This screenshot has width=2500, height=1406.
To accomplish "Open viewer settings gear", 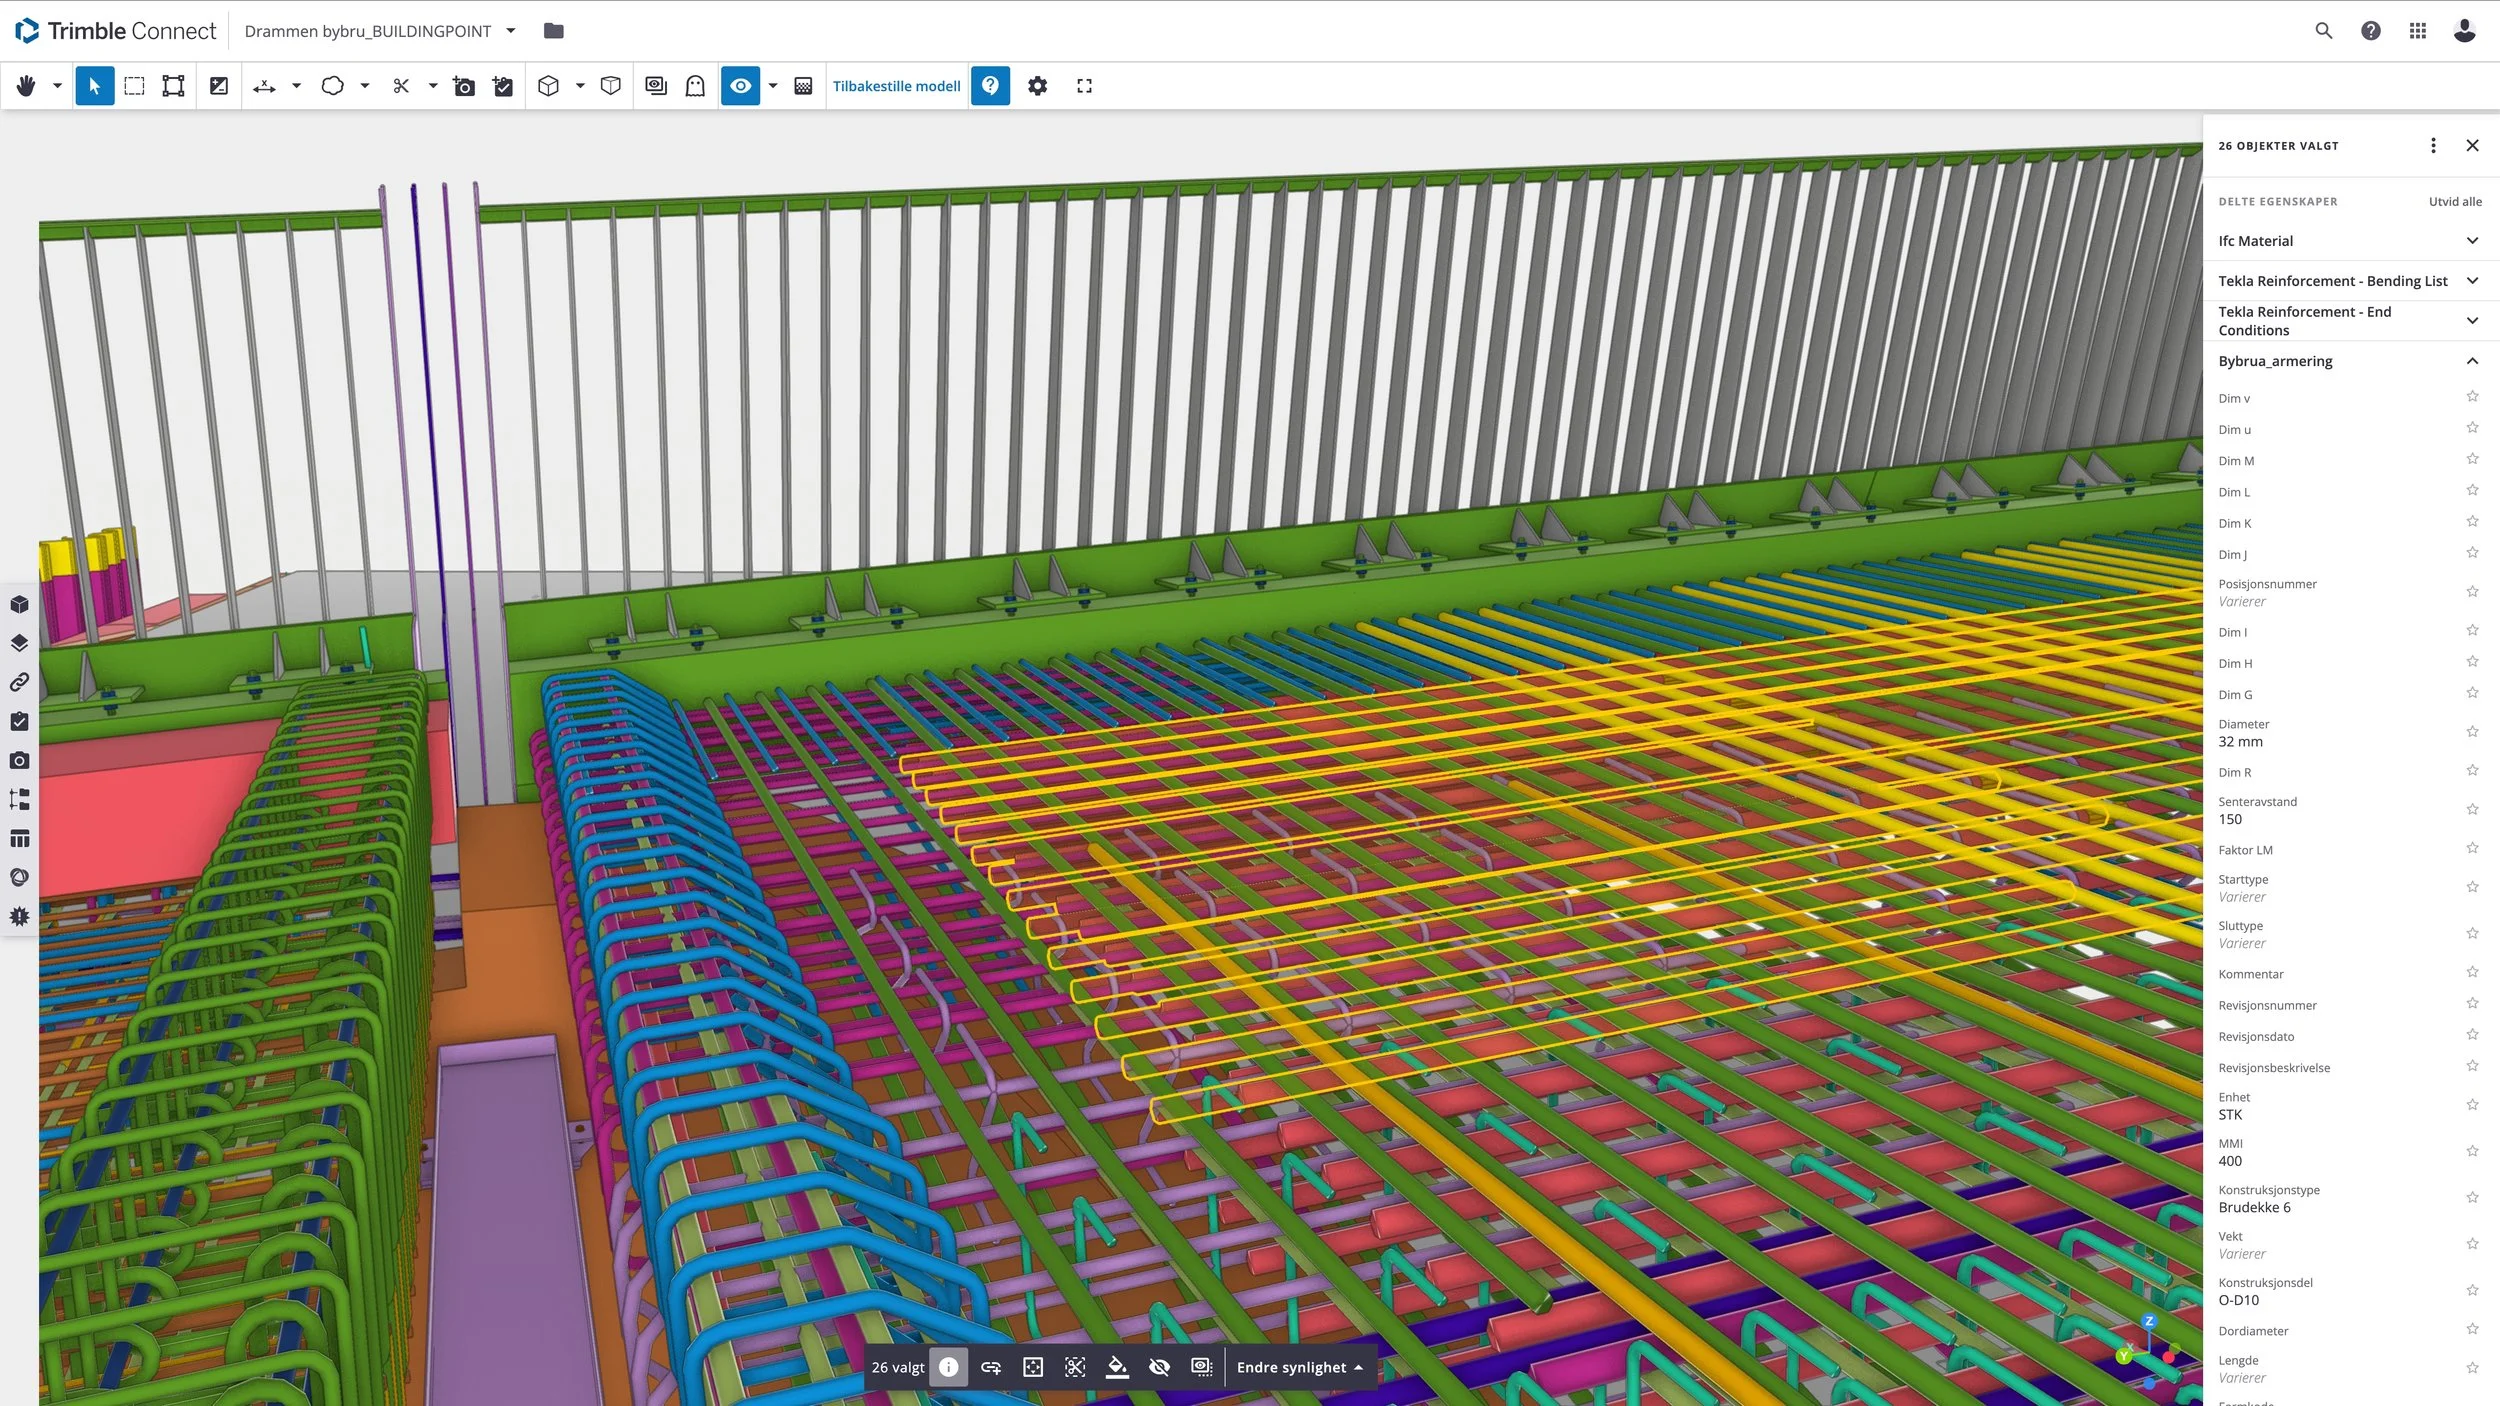I will 1038,86.
